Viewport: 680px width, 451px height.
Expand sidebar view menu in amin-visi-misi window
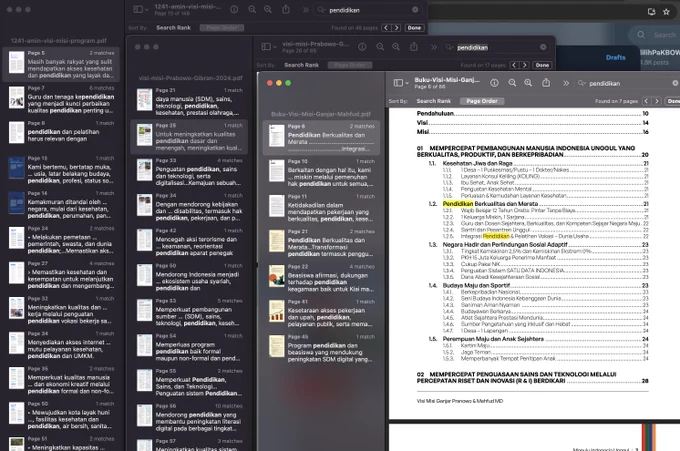[141, 10]
